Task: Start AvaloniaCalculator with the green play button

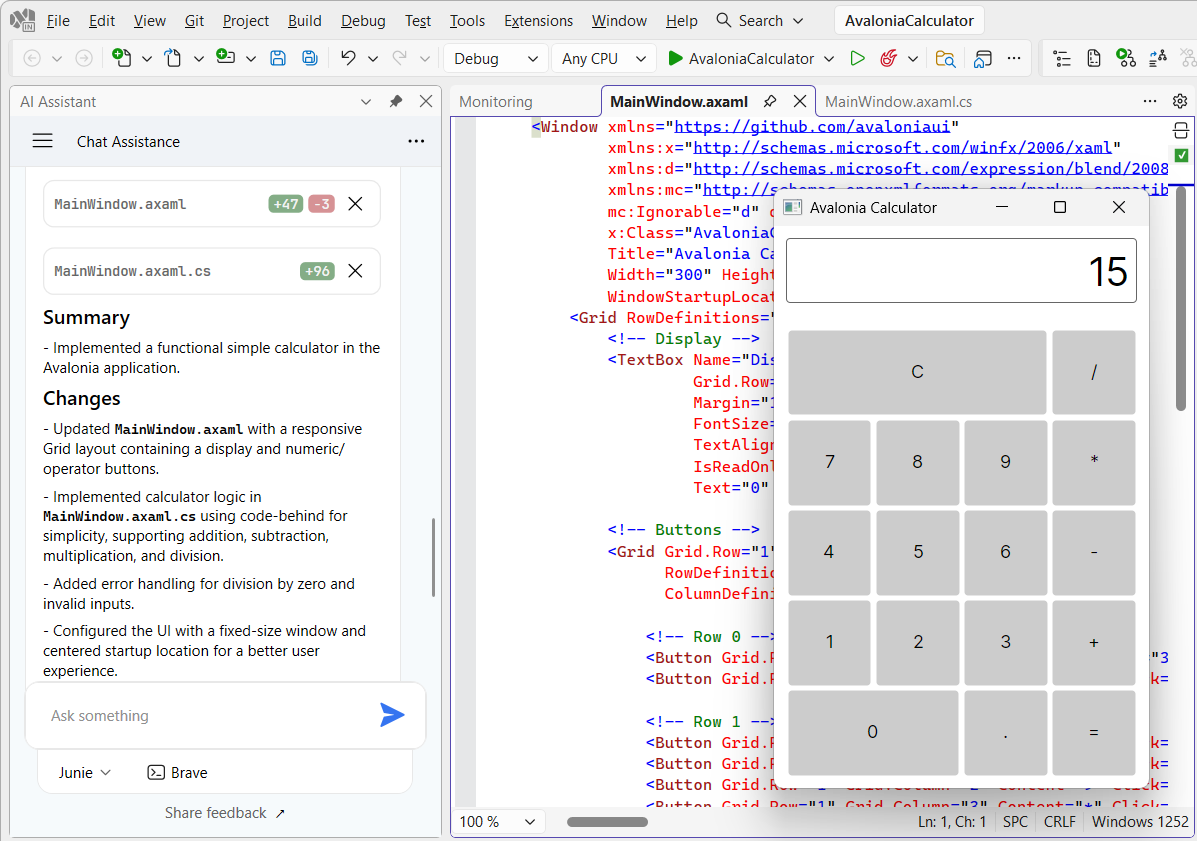Action: click(675, 58)
